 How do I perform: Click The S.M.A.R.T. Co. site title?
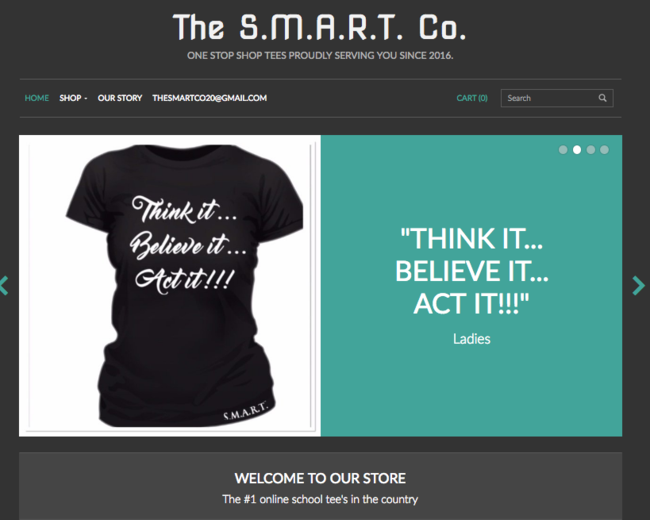tap(320, 27)
